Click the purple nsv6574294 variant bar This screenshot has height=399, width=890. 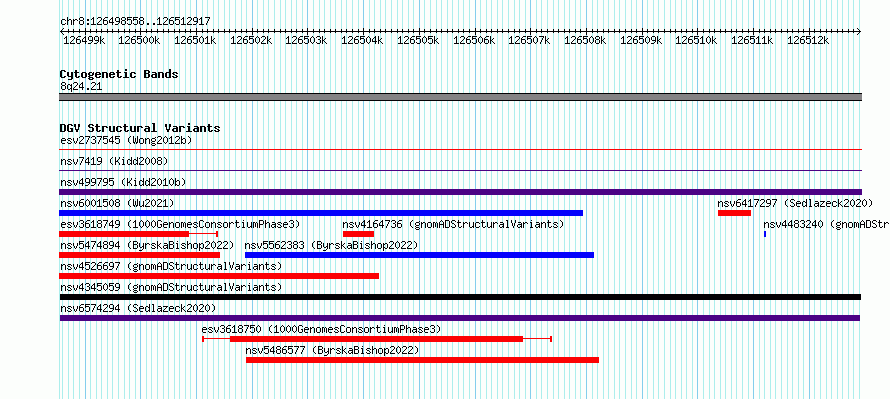pyautogui.click(x=460, y=318)
